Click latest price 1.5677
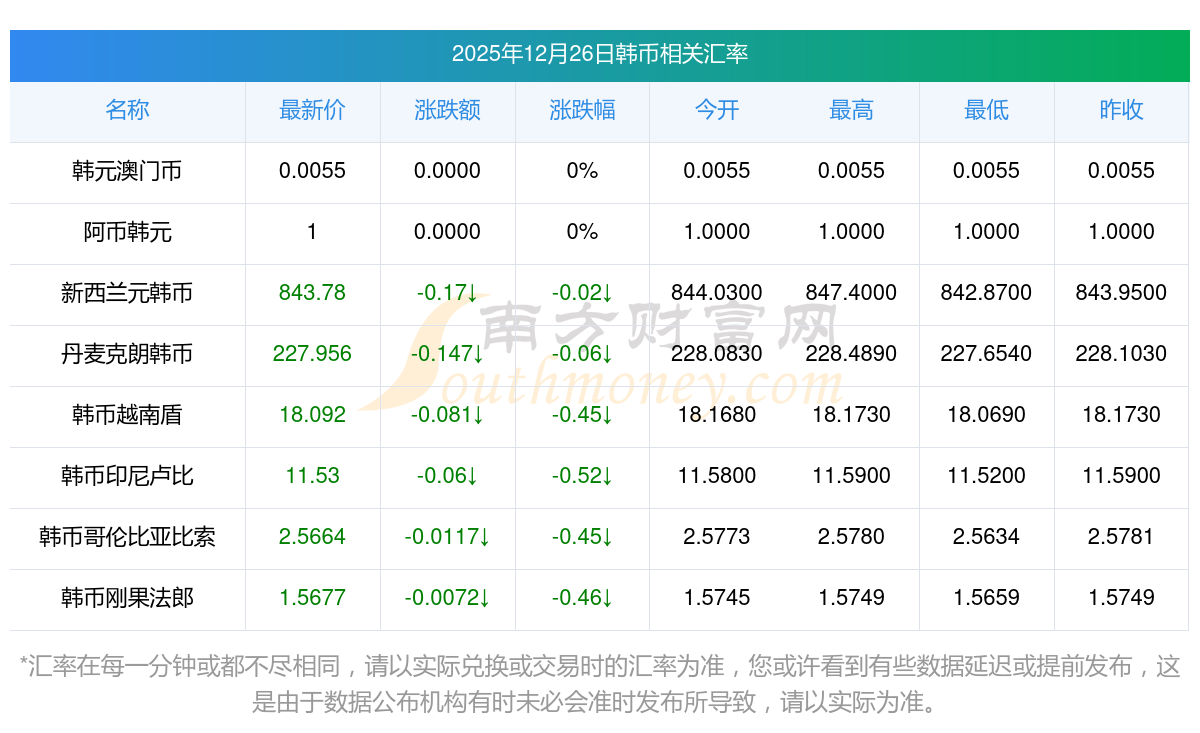 (x=312, y=598)
